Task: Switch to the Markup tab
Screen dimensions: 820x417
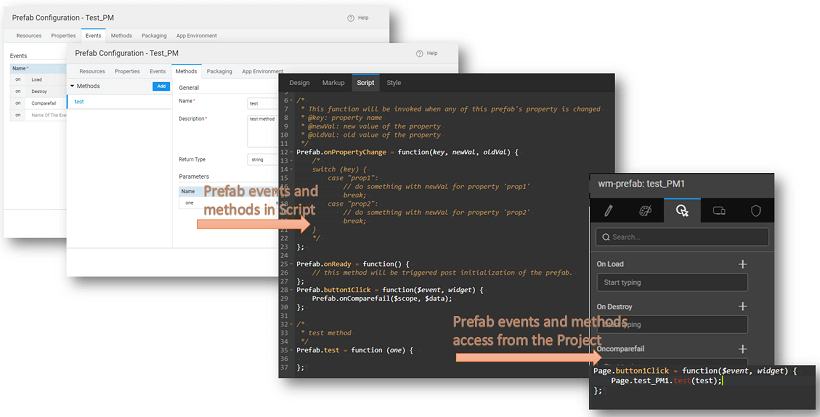Action: (333, 83)
